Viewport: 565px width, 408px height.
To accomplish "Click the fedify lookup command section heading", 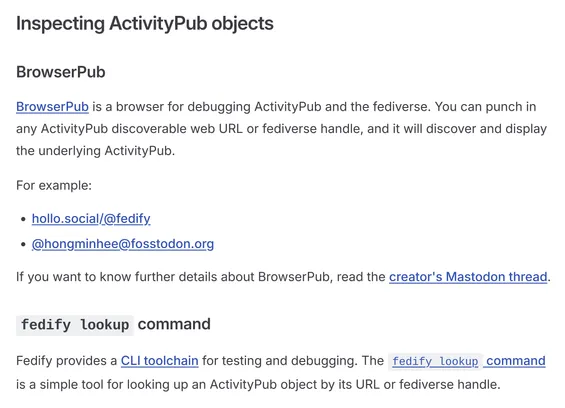I will pos(114,324).
